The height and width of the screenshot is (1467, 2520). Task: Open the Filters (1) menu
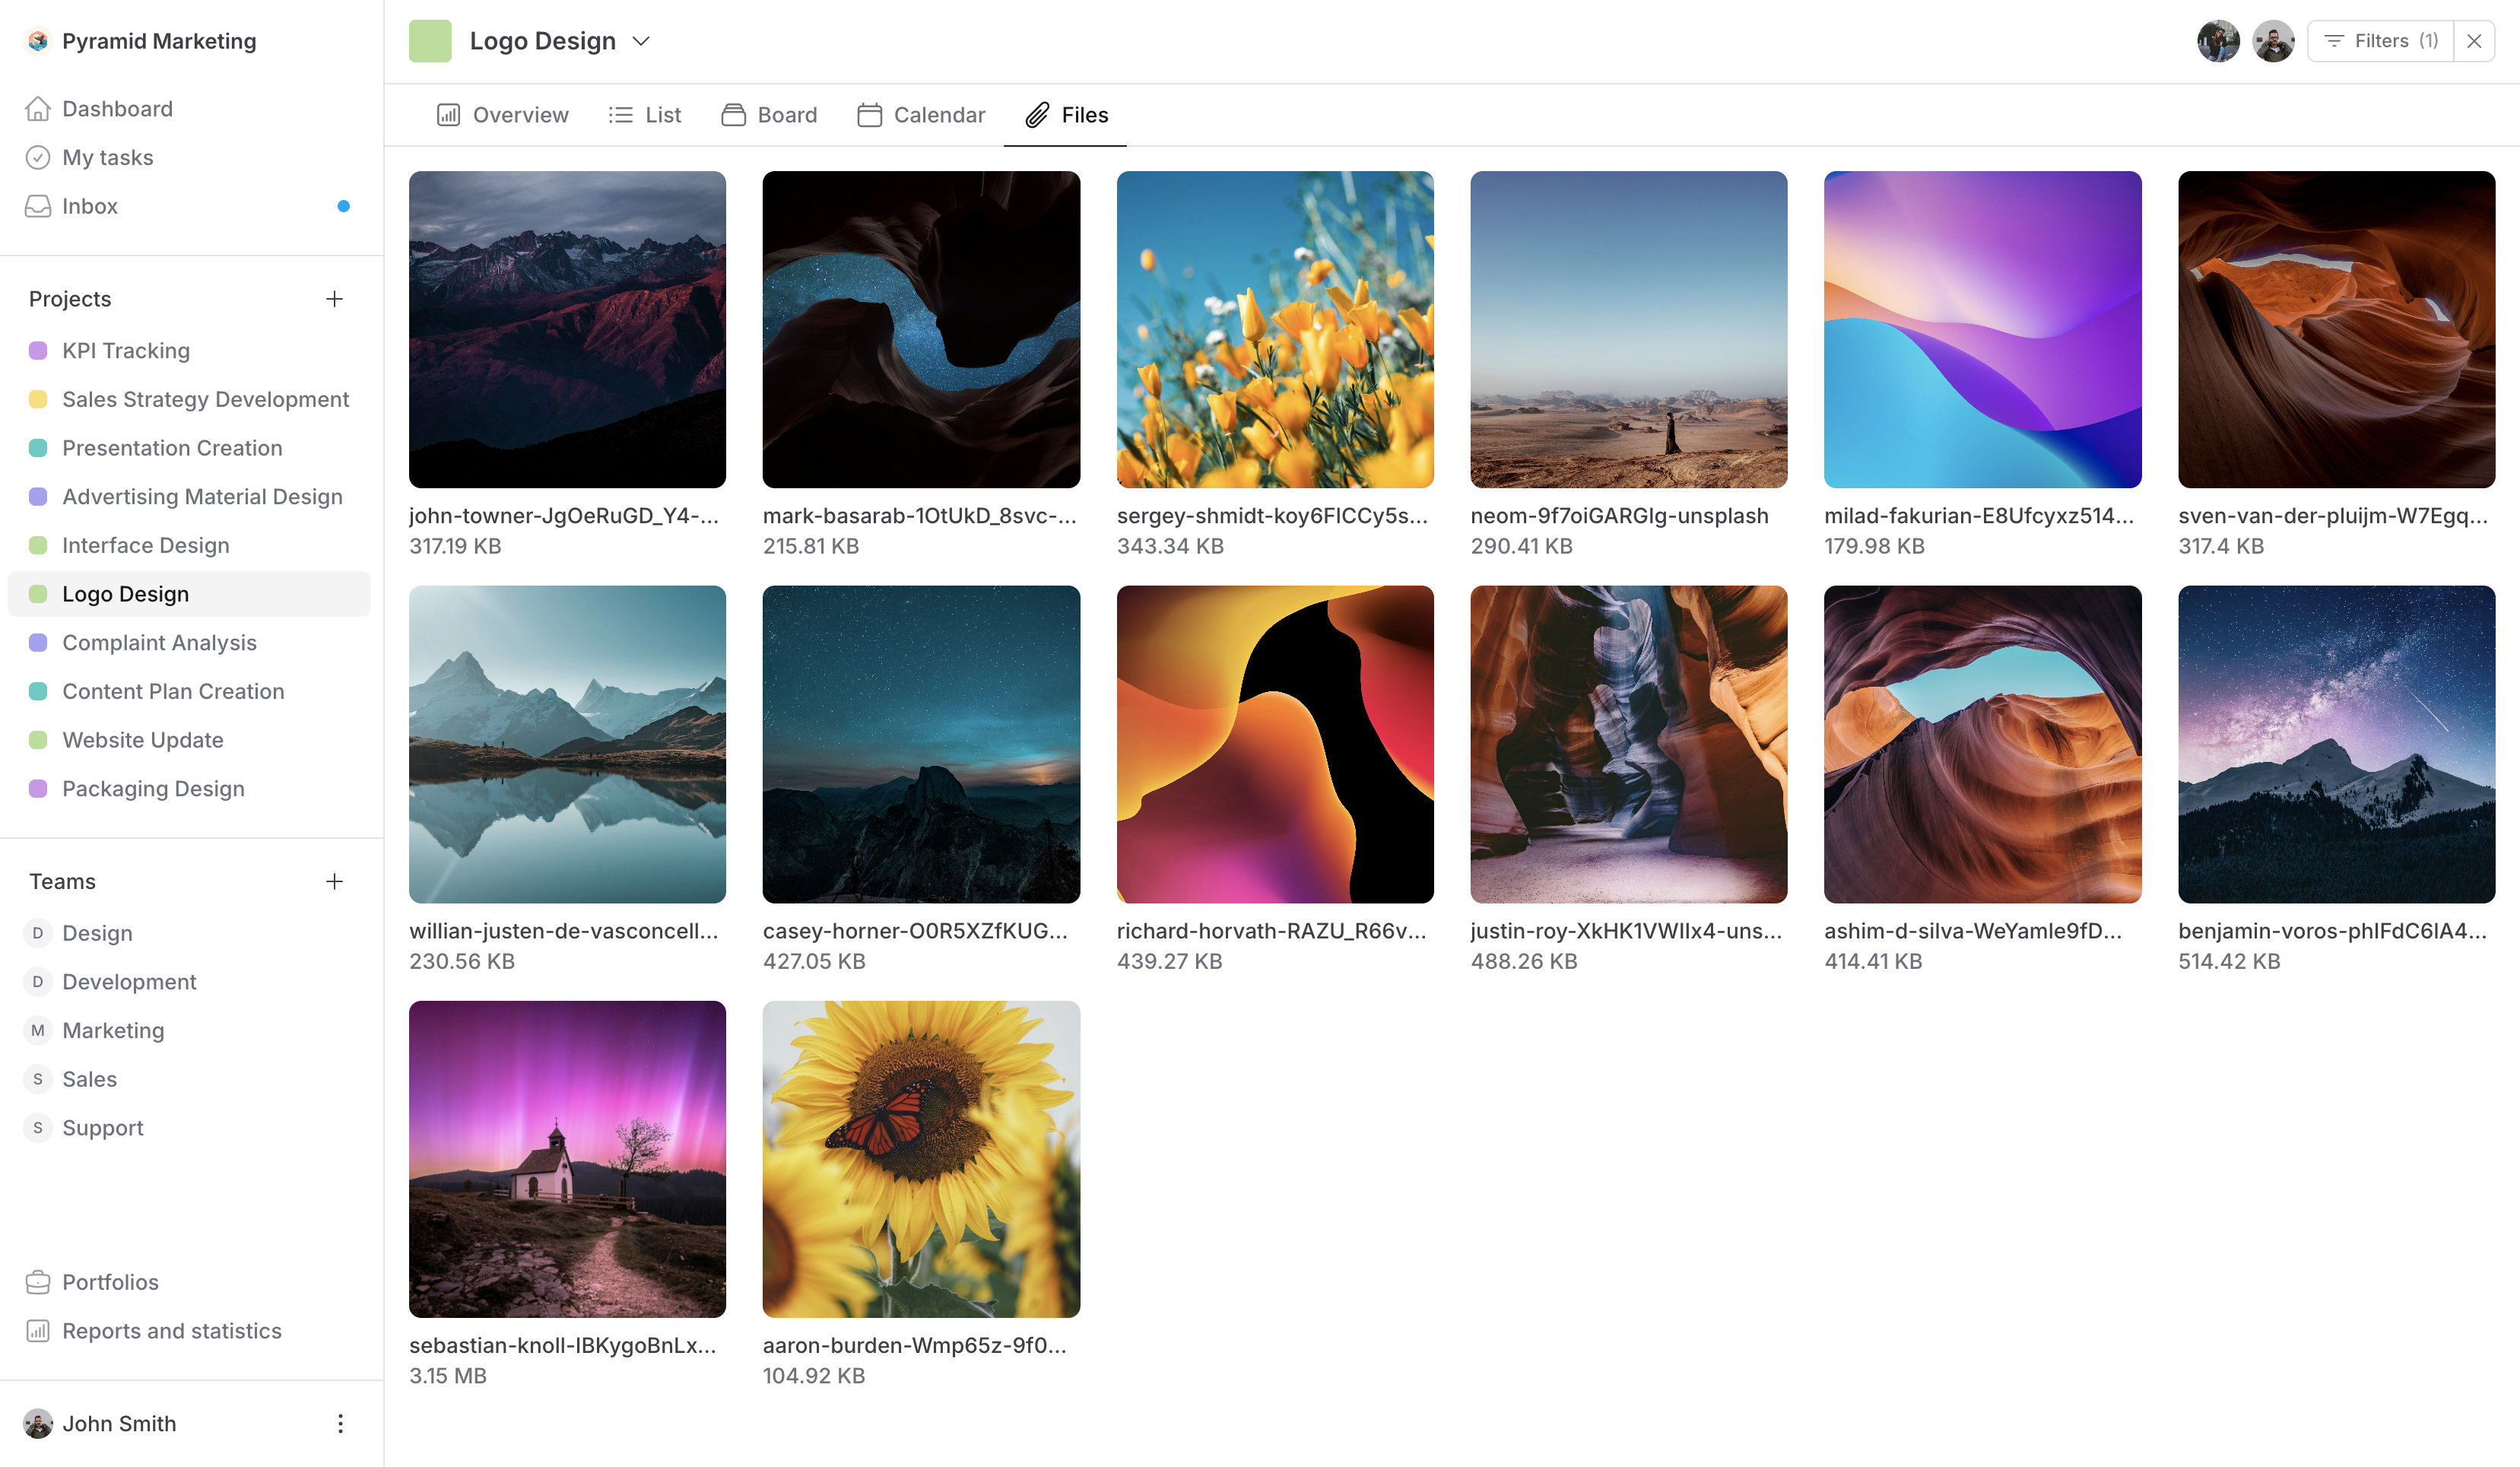pos(2380,41)
